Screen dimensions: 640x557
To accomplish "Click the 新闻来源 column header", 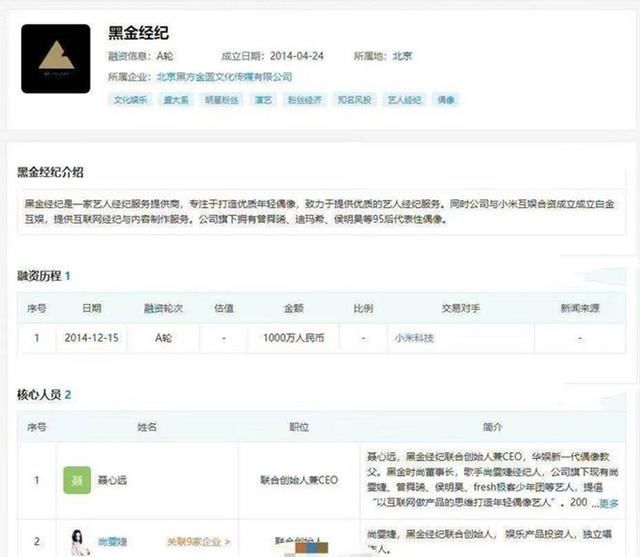I will (x=580, y=308).
